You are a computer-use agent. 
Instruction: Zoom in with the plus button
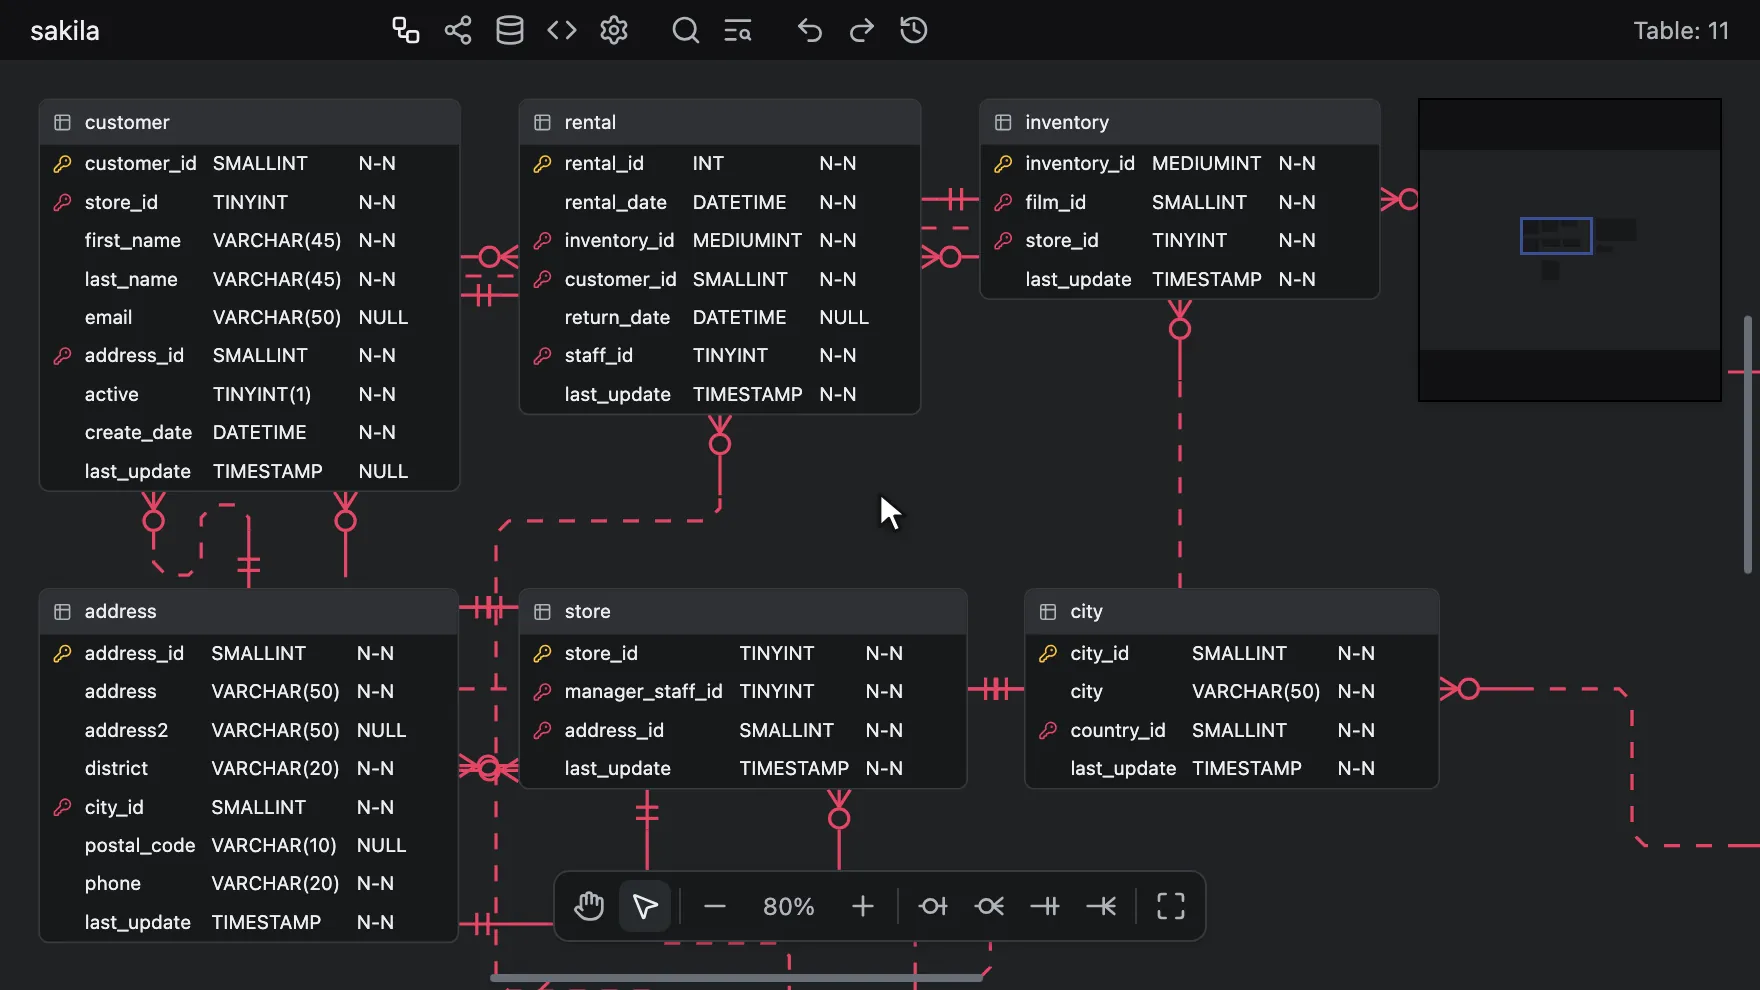pyautogui.click(x=862, y=906)
